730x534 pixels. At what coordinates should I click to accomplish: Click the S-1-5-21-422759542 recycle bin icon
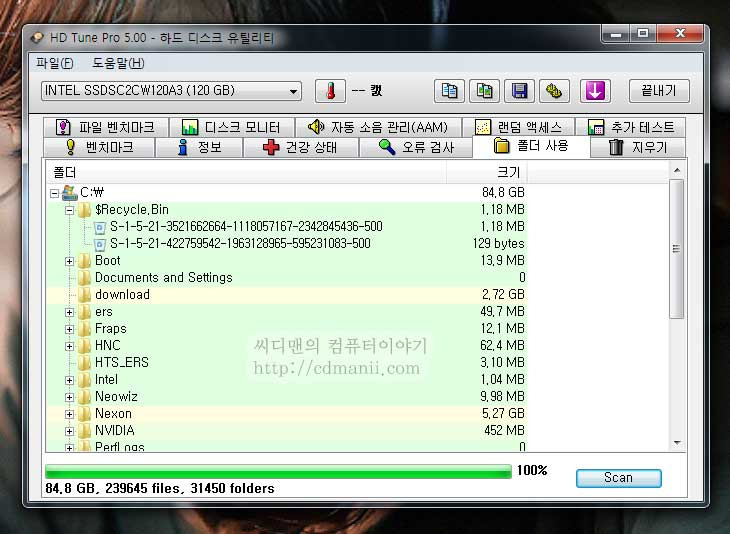click(100, 244)
